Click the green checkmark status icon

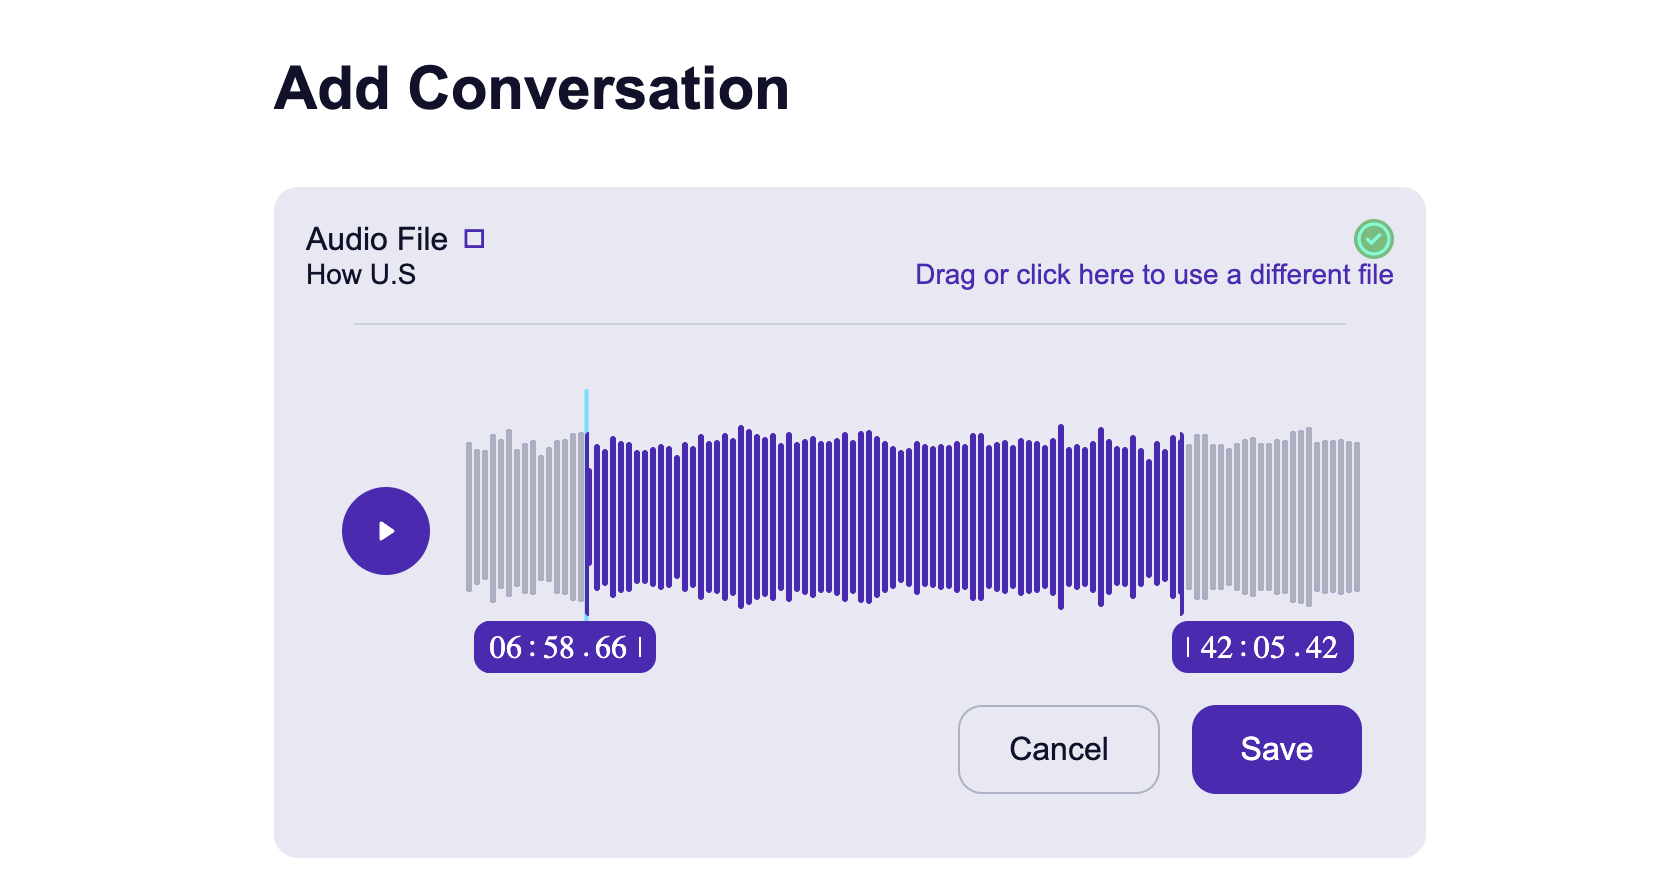click(x=1374, y=239)
